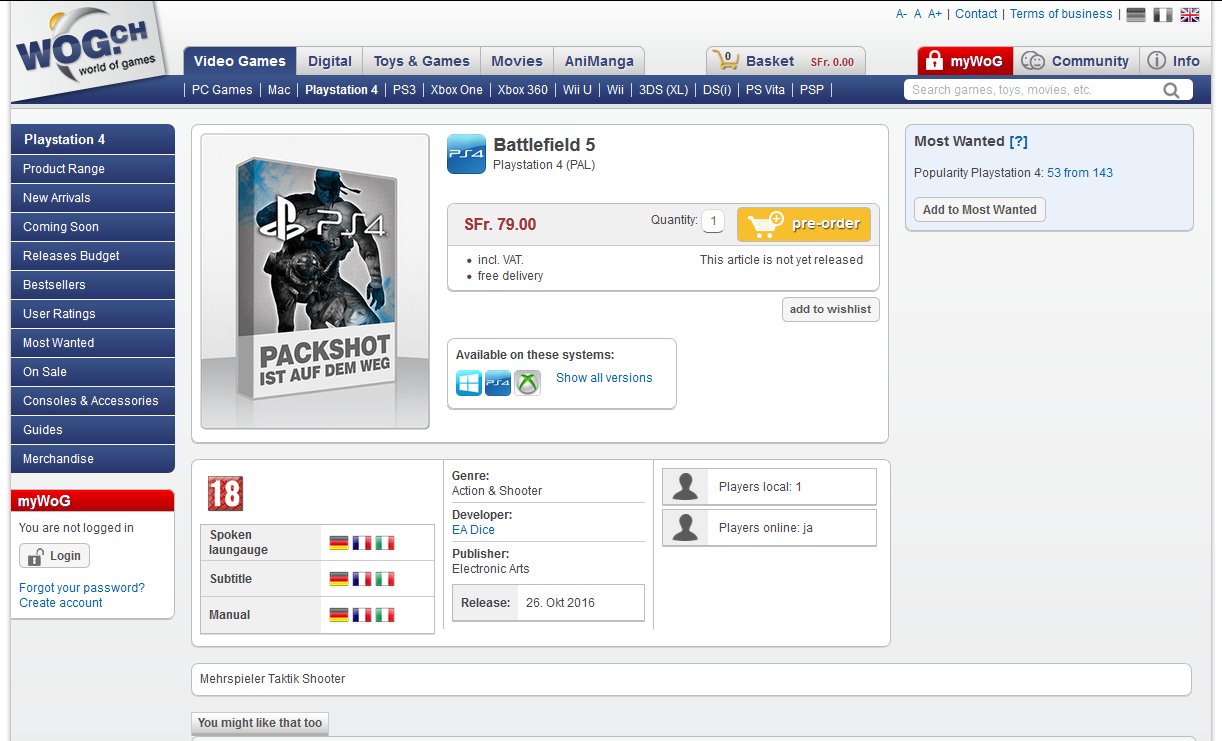The width and height of the screenshot is (1222, 741).
Task: Click the Players online person icon
Action: [685, 528]
